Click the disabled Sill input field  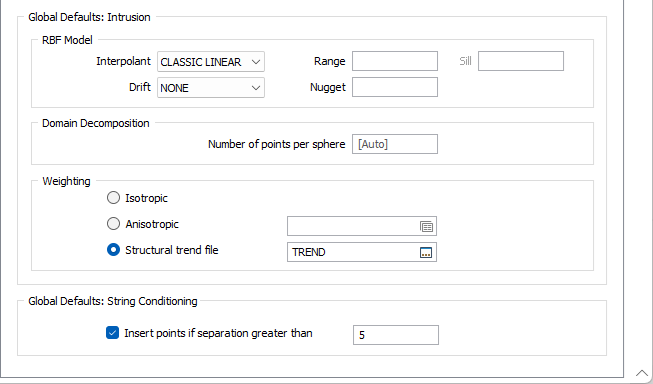coord(521,61)
